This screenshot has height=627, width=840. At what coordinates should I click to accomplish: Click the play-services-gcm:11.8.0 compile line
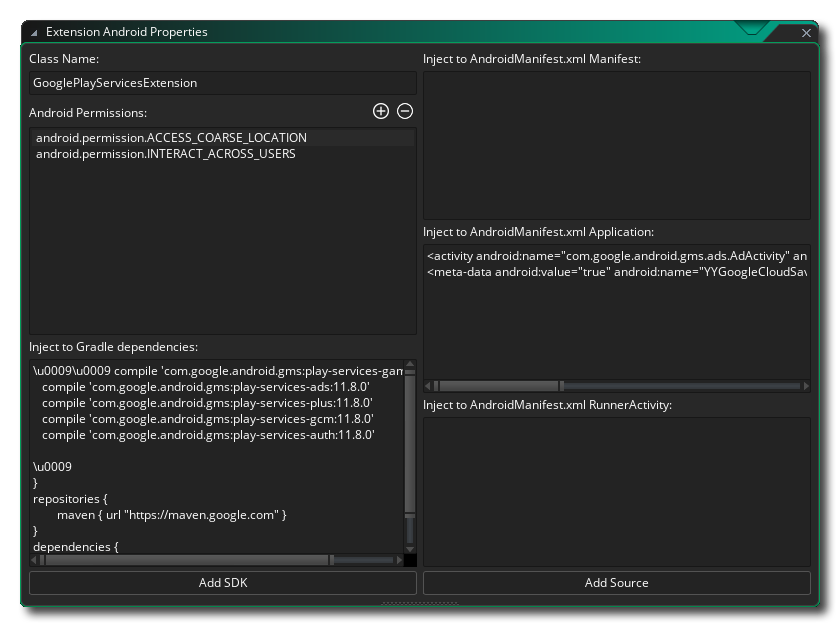pyautogui.click(x=207, y=419)
